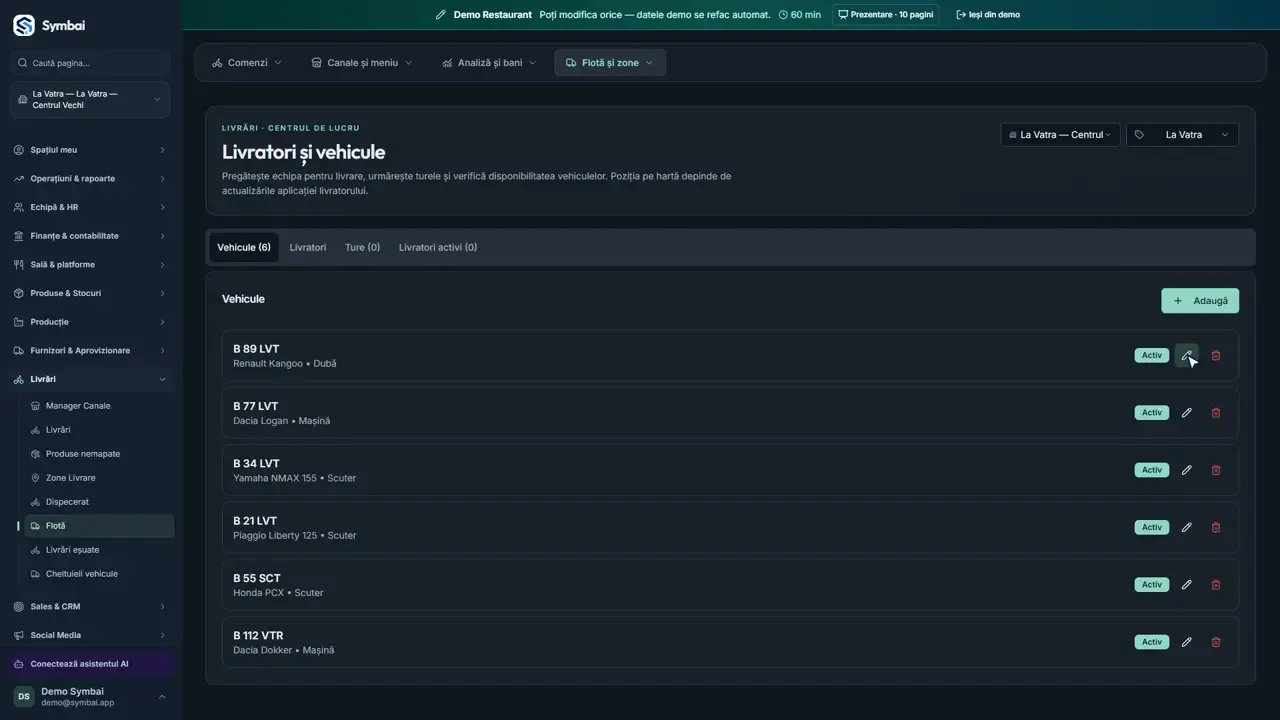Expand Produse & Stocuri section
Viewport: 1280px width, 720px height.
tap(90, 293)
